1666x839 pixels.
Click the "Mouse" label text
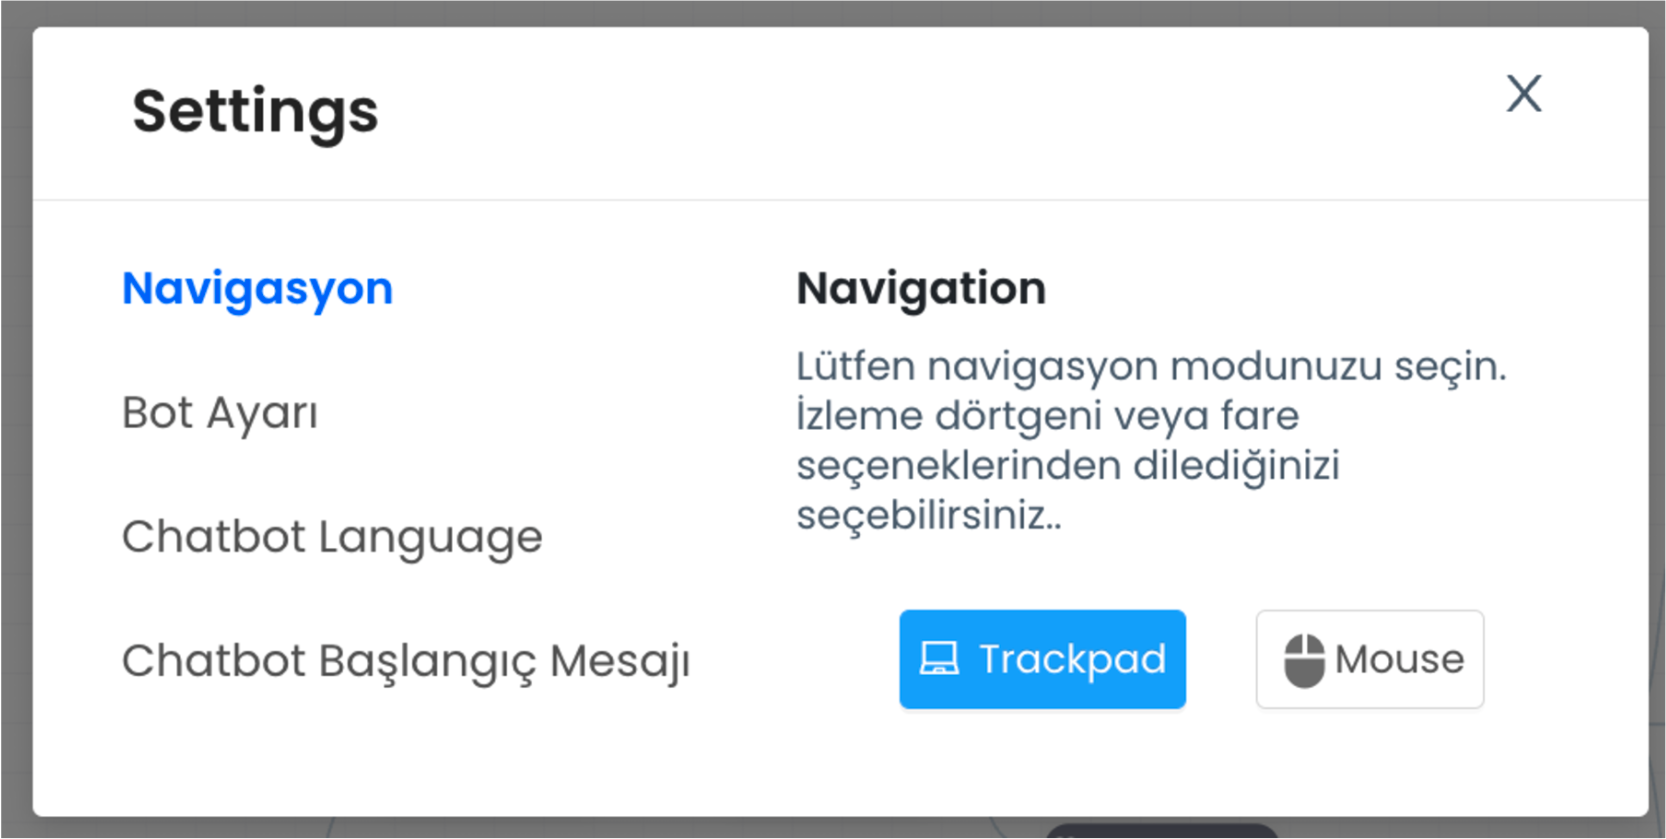point(1399,659)
